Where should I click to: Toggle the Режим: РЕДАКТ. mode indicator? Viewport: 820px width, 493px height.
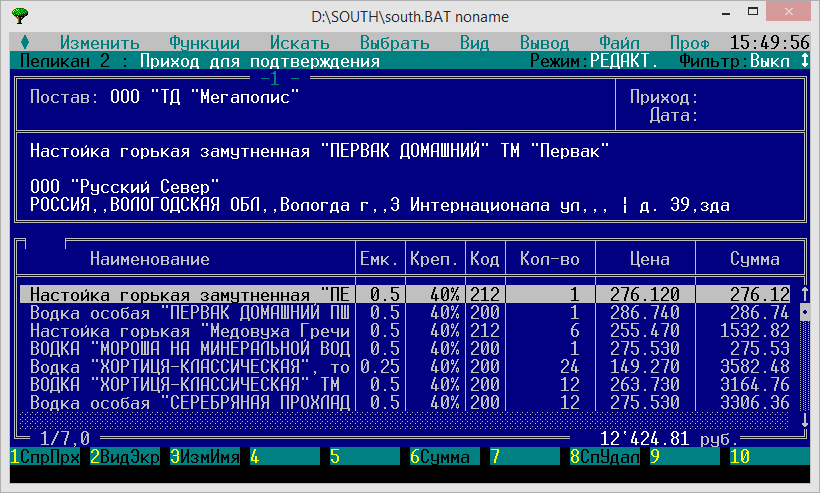[x=594, y=61]
